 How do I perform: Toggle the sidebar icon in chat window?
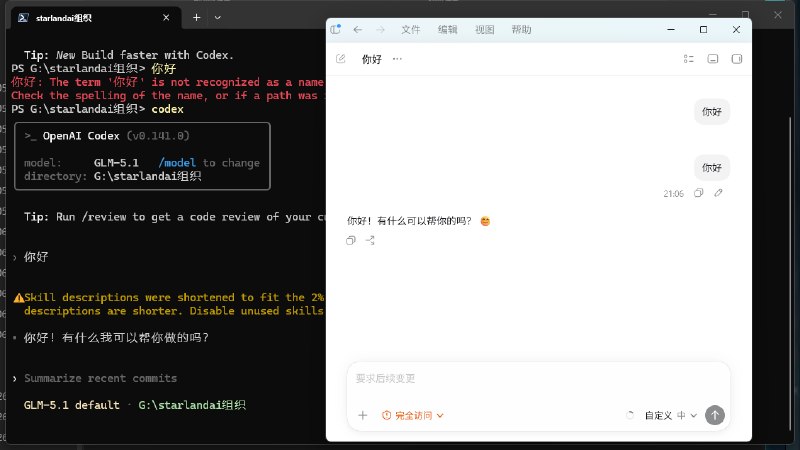click(x=335, y=30)
